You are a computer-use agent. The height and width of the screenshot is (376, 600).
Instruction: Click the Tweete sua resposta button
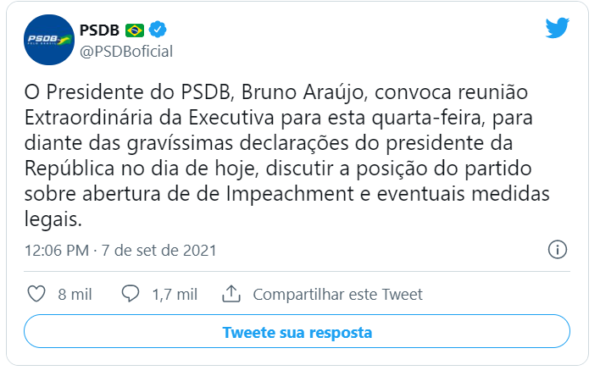tap(297, 331)
